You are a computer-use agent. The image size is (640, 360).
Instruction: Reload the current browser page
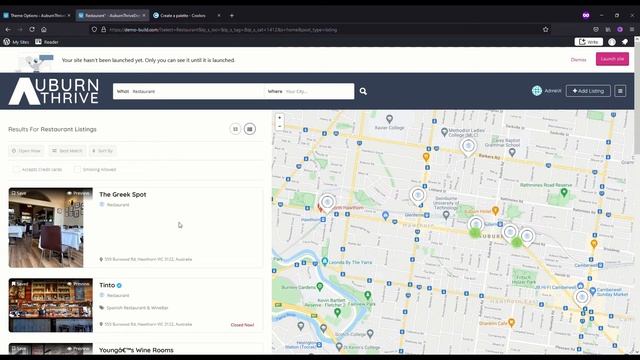pos(32,29)
